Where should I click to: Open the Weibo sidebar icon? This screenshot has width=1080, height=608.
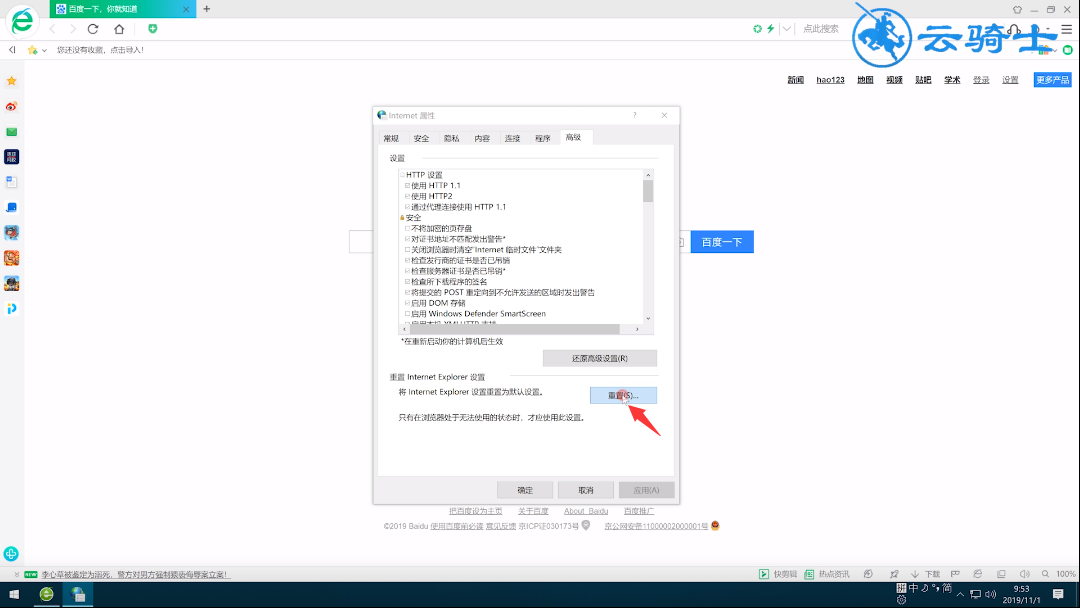pyautogui.click(x=12, y=107)
